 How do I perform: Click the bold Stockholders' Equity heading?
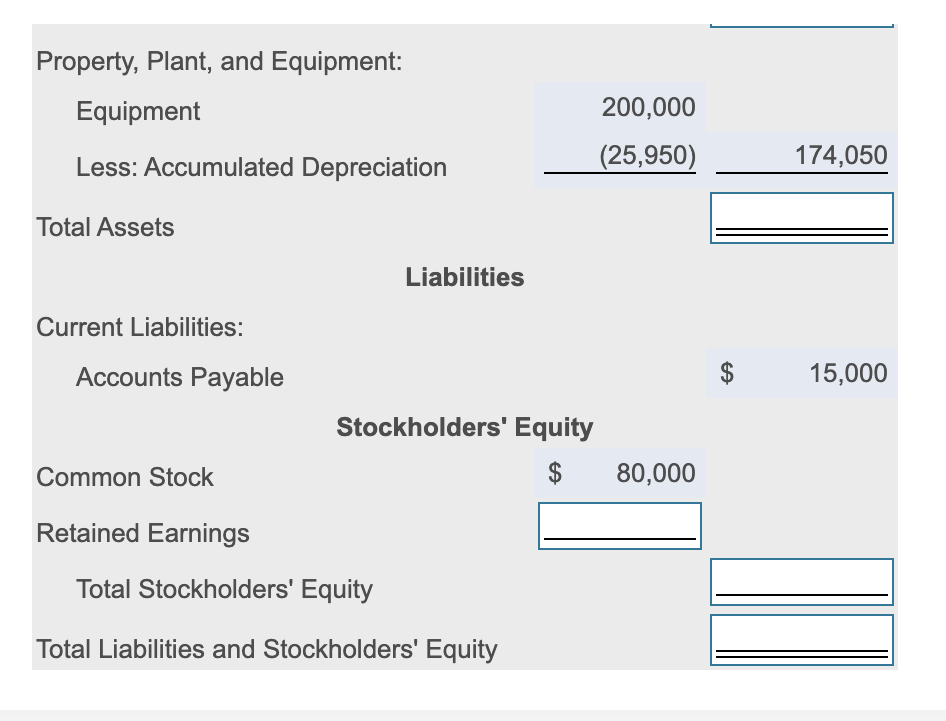(465, 428)
